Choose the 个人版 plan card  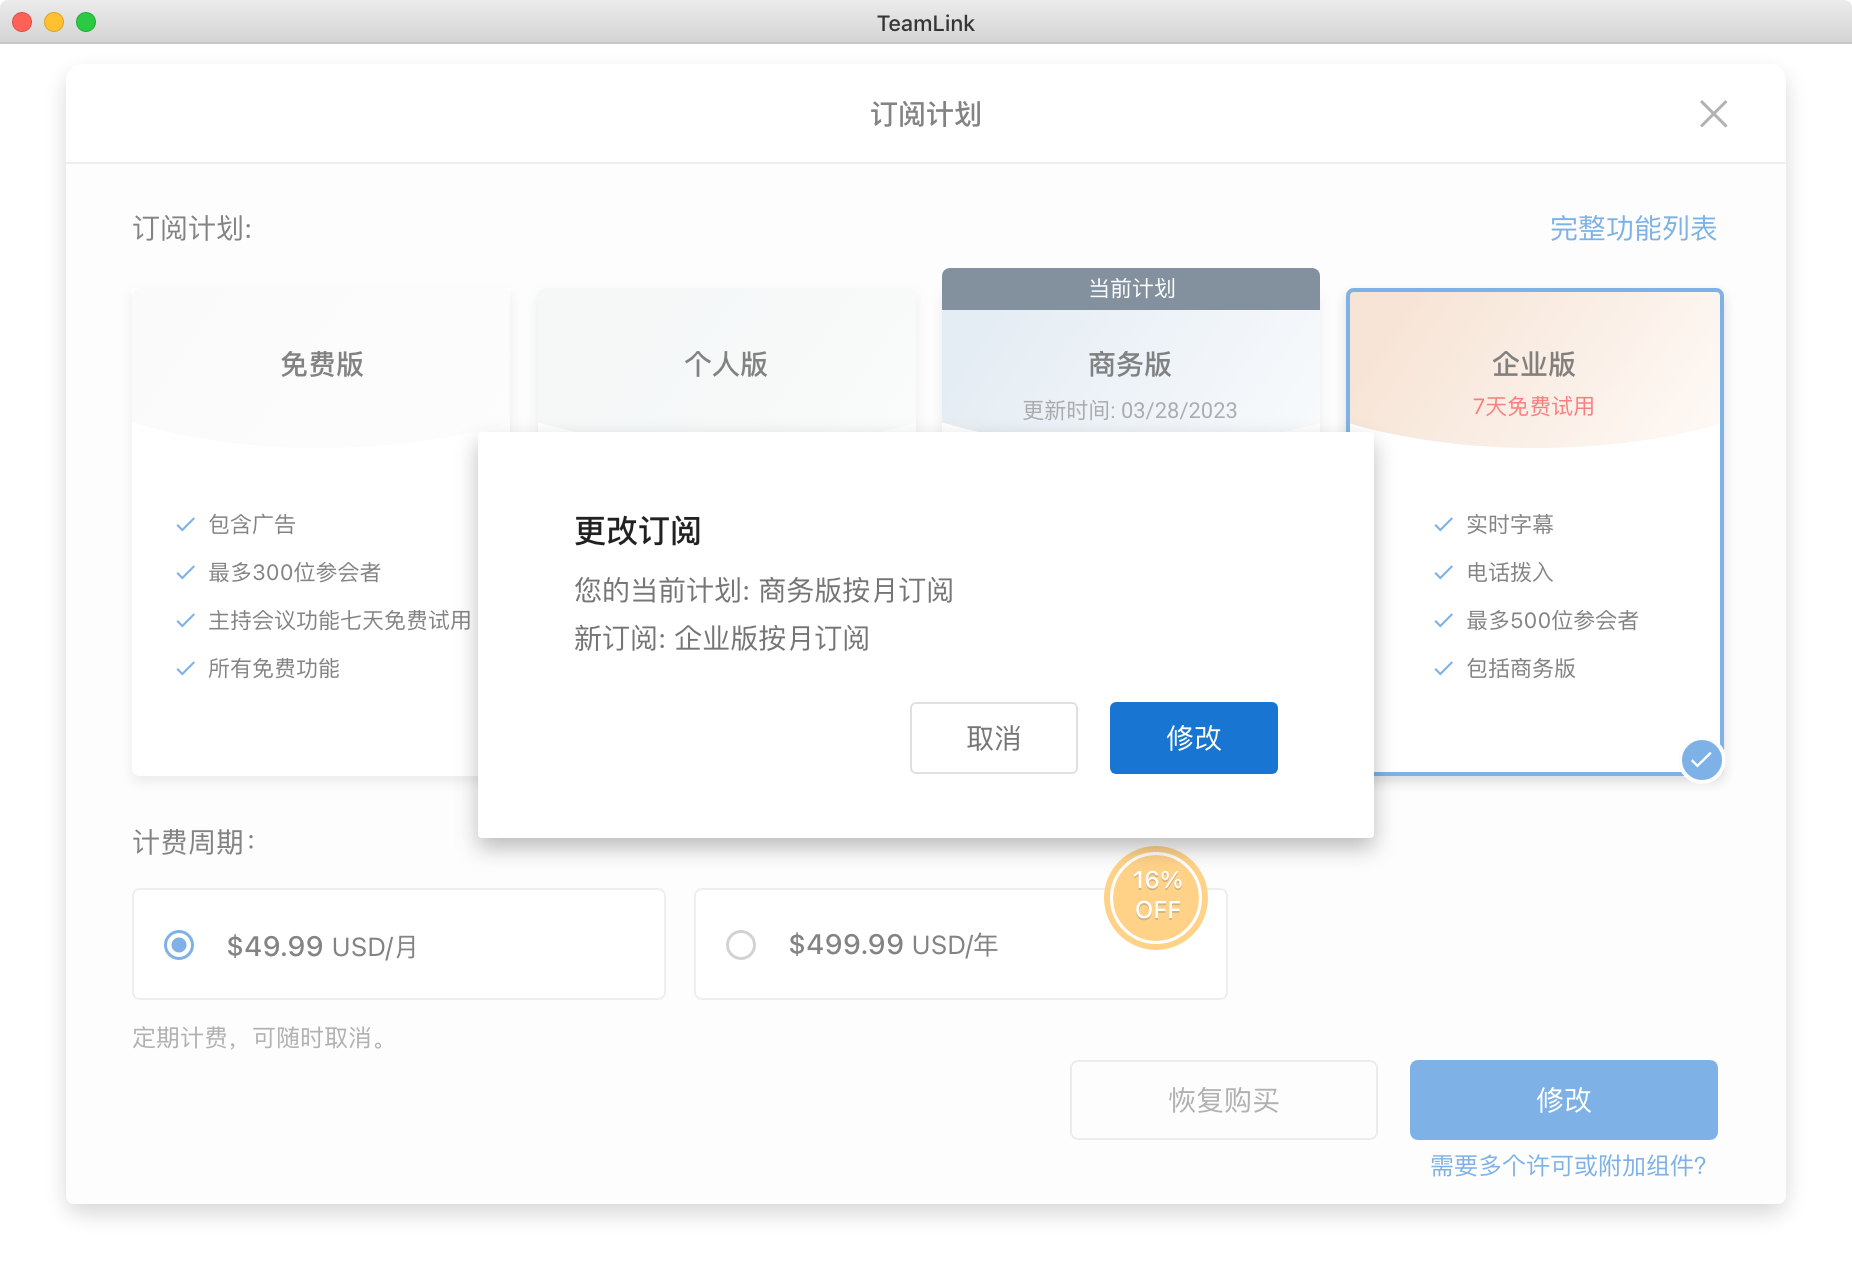(x=726, y=364)
